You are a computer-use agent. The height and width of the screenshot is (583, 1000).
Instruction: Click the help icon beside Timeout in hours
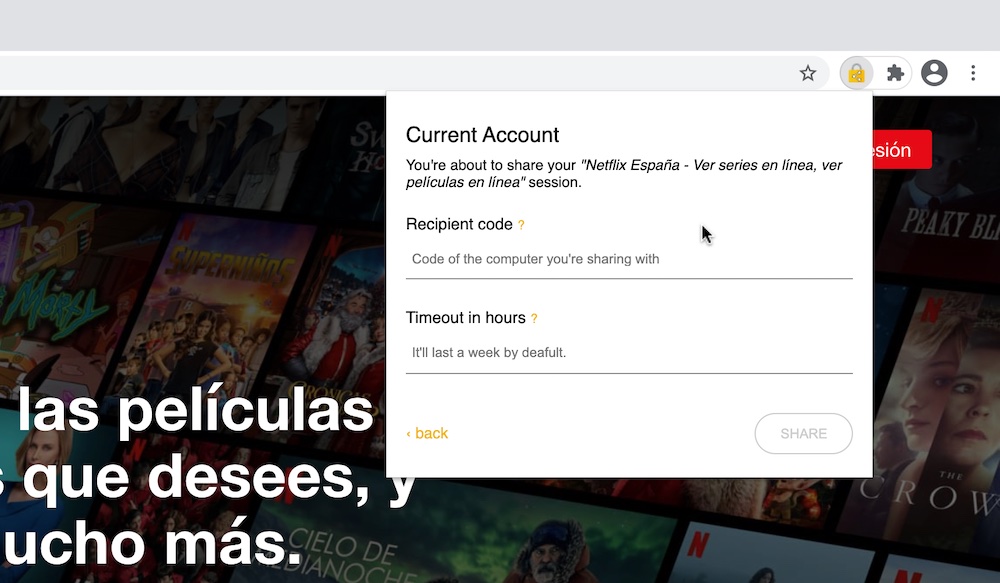(x=534, y=319)
